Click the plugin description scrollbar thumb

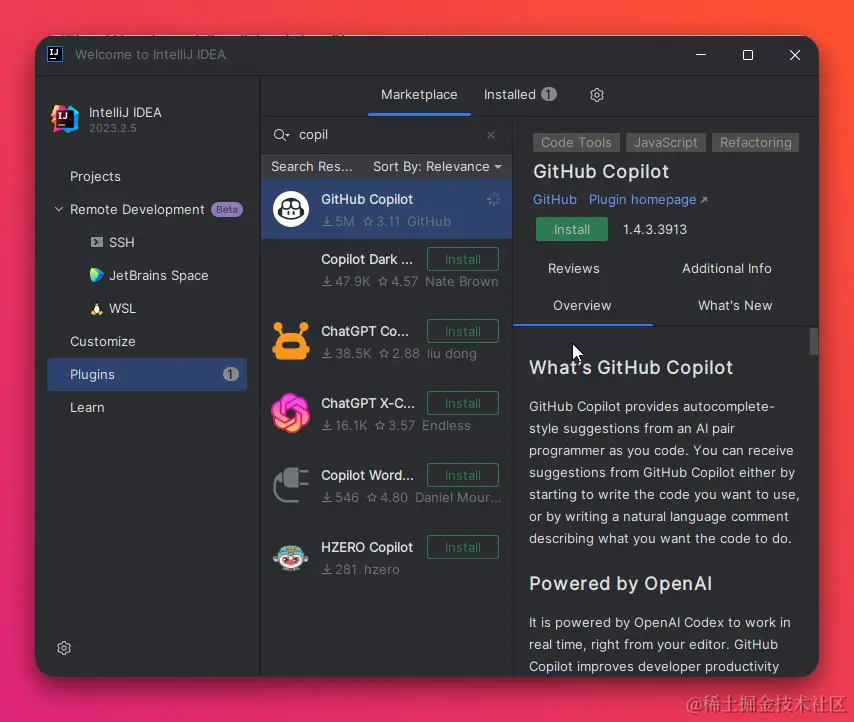tap(813, 341)
